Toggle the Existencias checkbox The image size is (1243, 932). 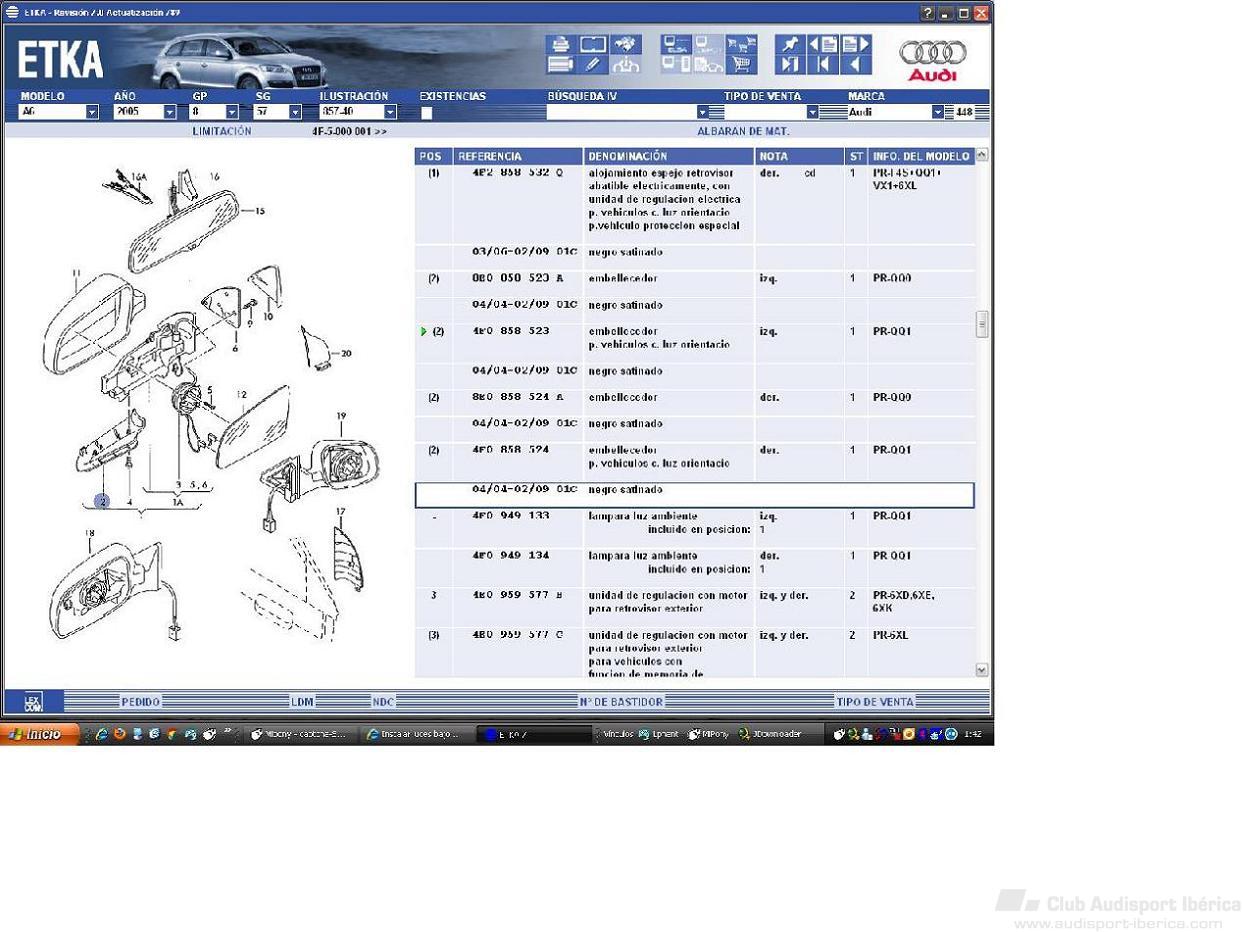click(x=427, y=113)
